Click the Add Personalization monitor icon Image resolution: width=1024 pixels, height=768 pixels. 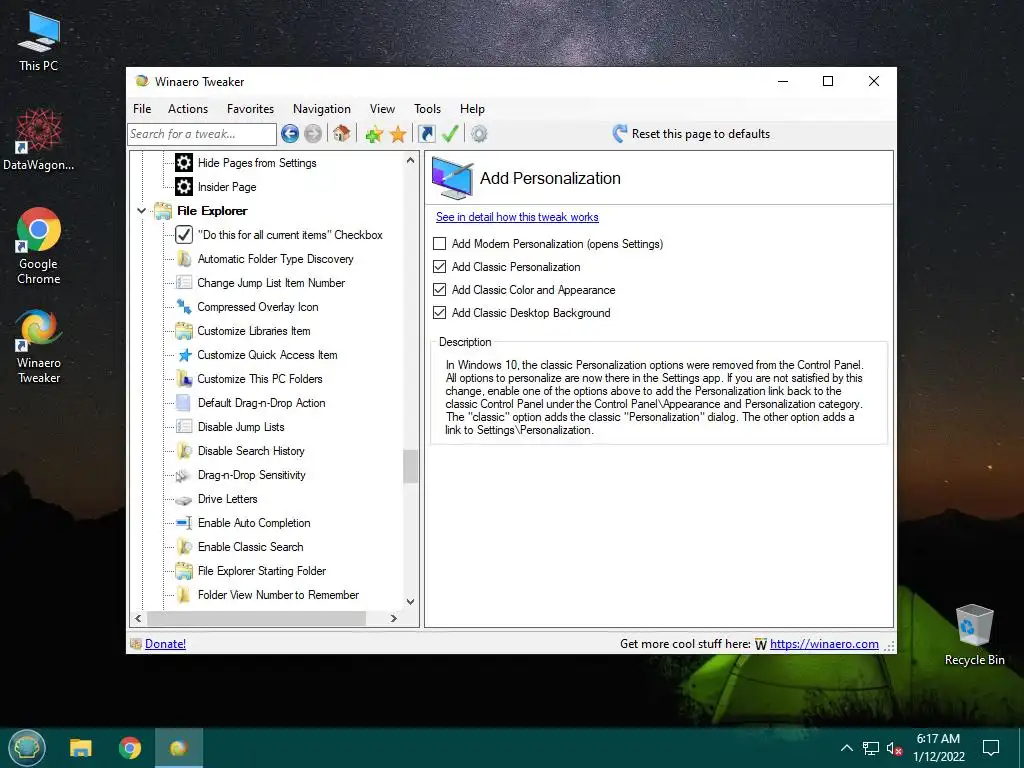pos(452,178)
